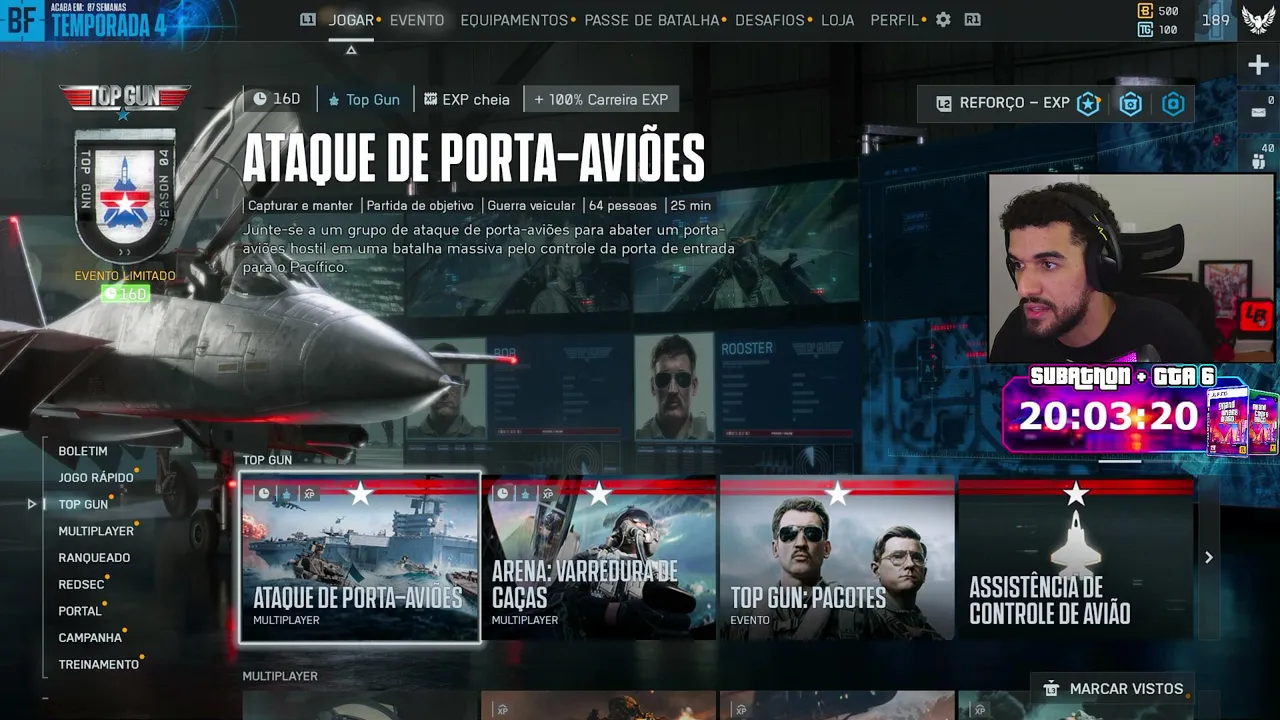Viewport: 1280px width, 720px height.
Task: Select the rightmost booster hexagon icon
Action: coord(1174,103)
